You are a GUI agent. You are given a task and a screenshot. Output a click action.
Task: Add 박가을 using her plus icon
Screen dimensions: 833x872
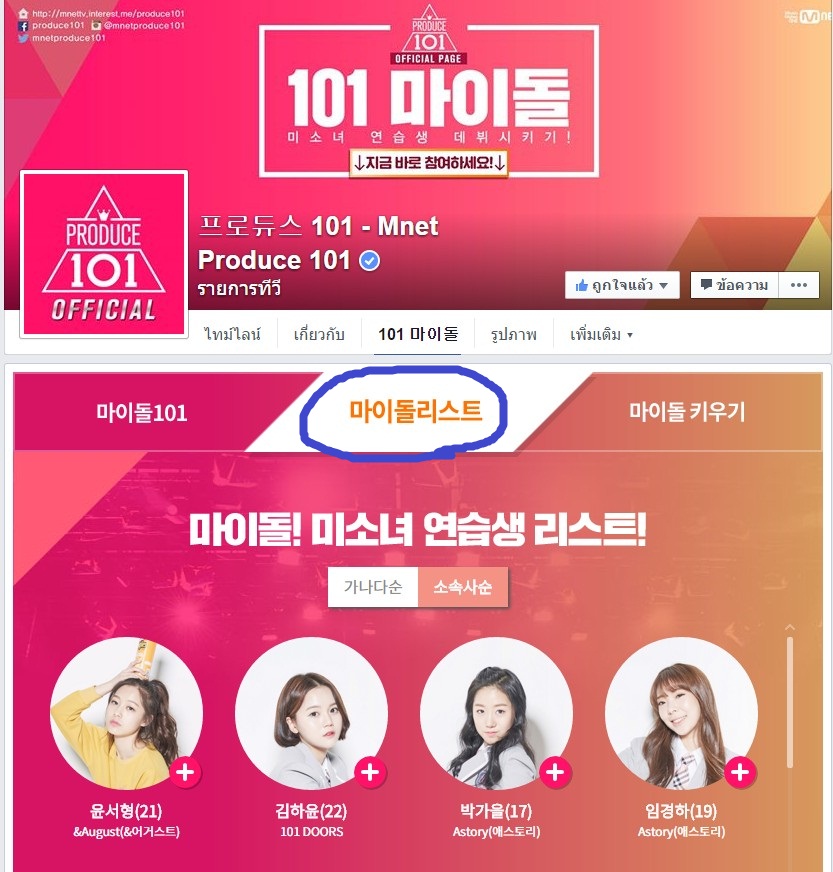click(554, 772)
